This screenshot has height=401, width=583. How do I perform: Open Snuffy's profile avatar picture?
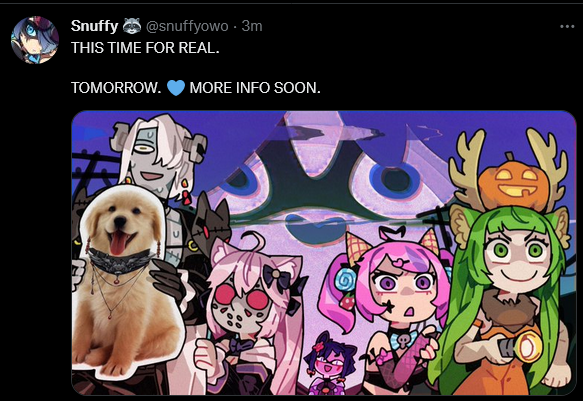[x=35, y=40]
